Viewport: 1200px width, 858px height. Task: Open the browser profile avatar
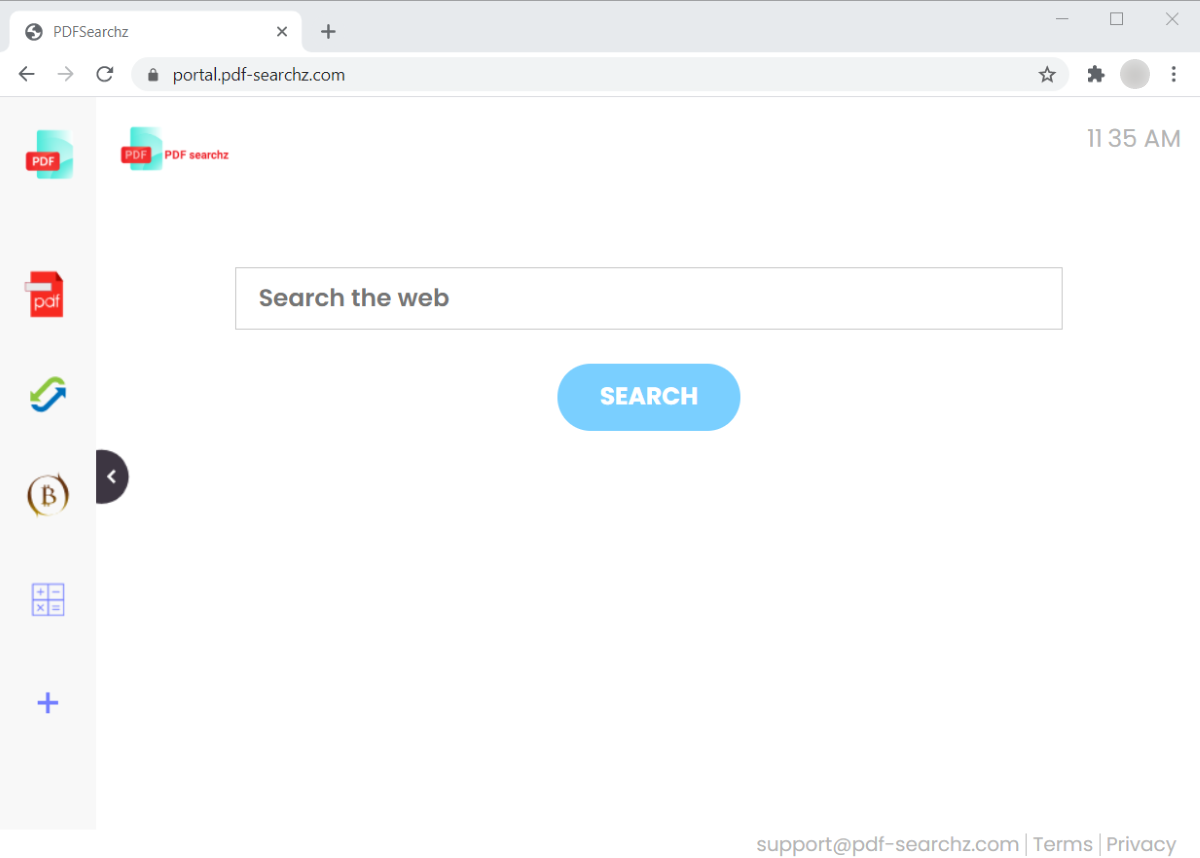[x=1135, y=74]
